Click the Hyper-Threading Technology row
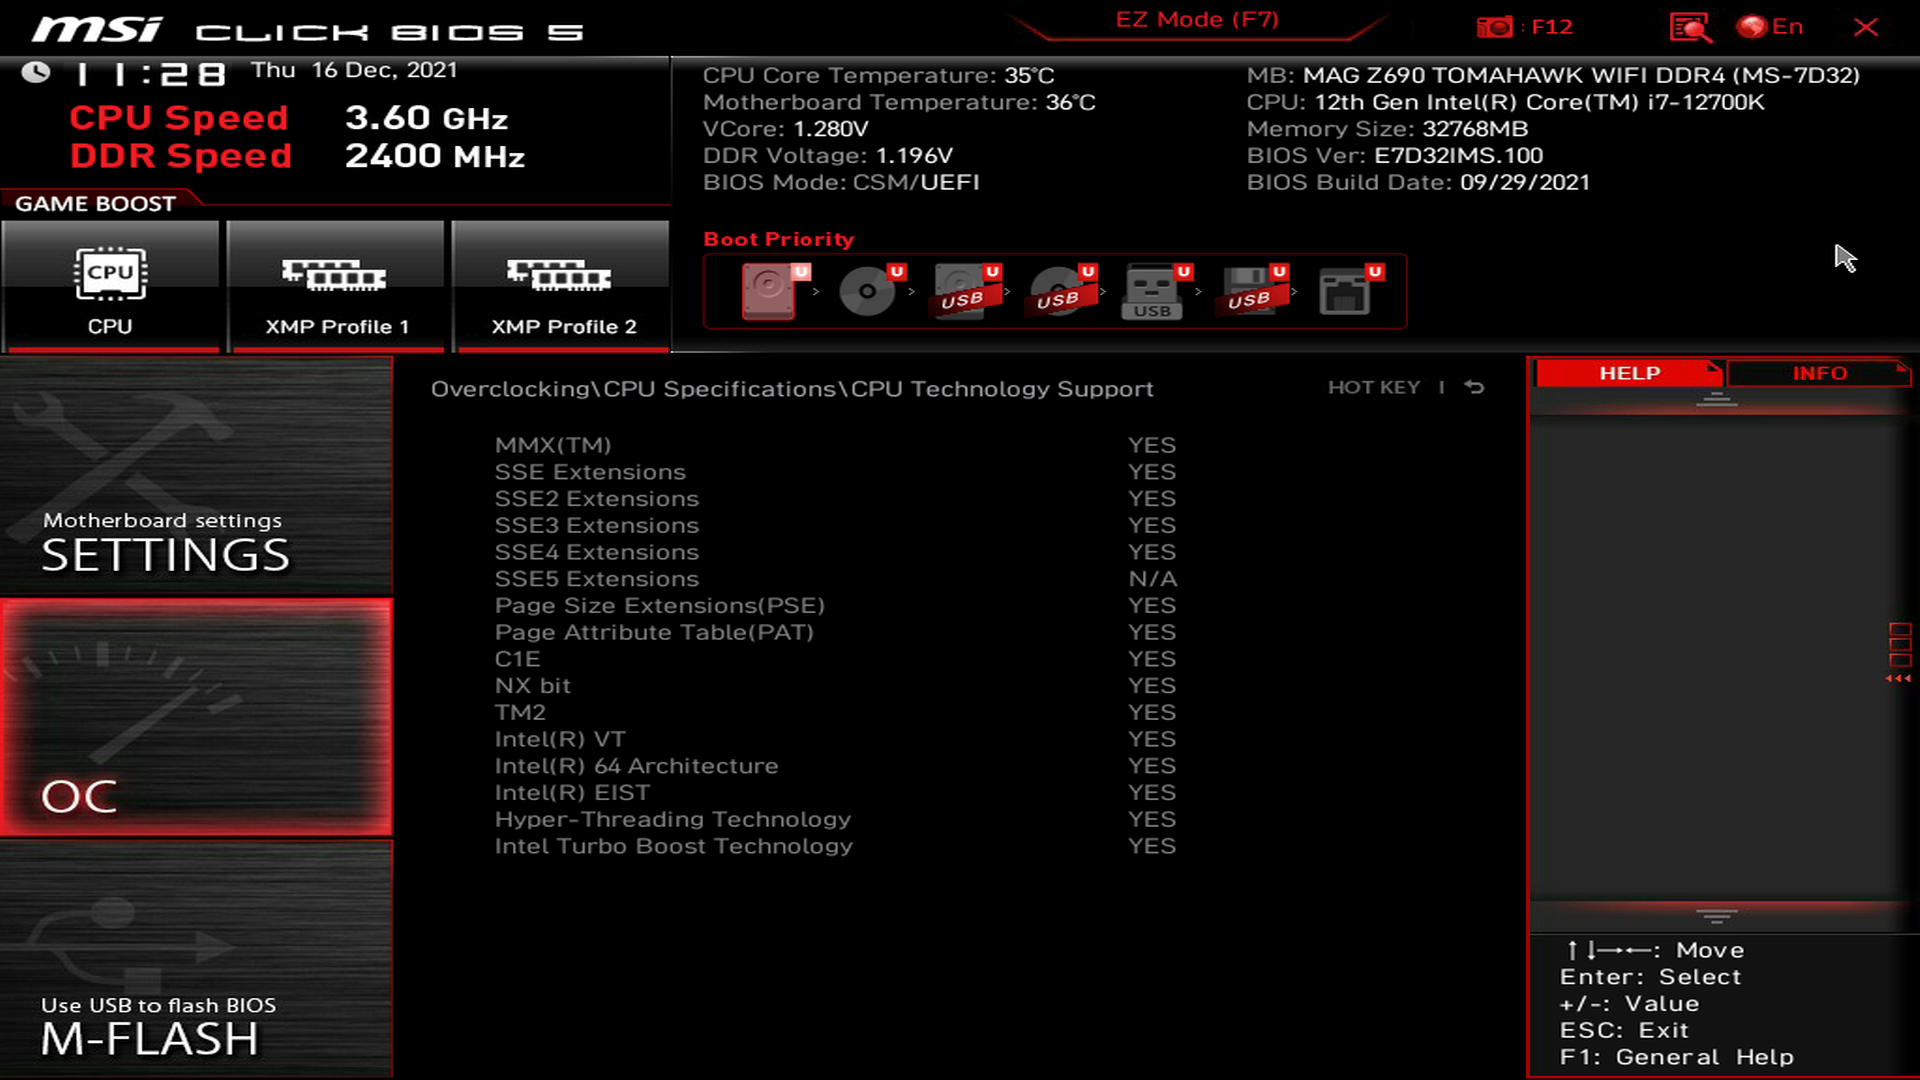 coord(835,819)
